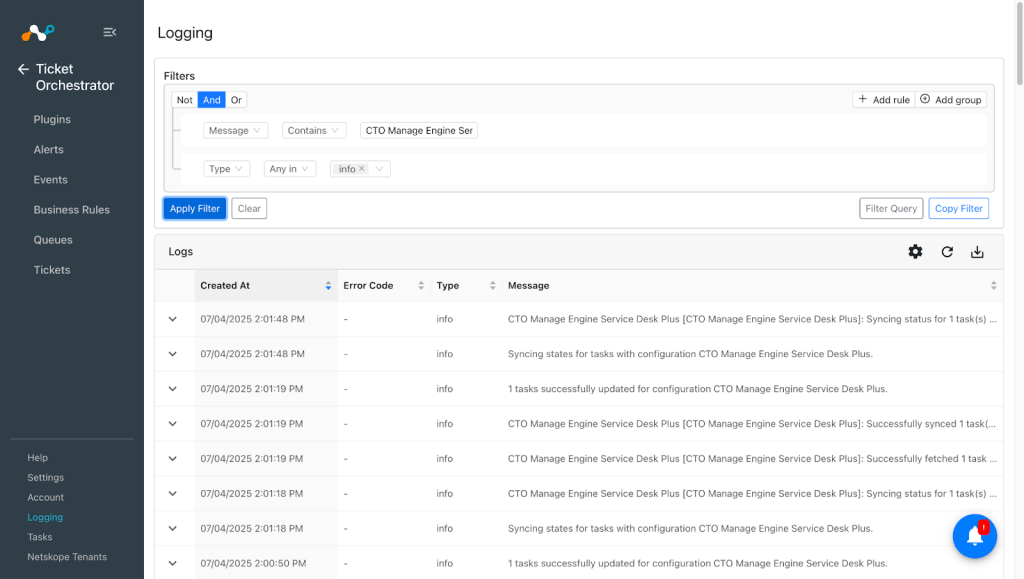Edit the CTO Manage Engine Ser filter text
The height and width of the screenshot is (579, 1024).
pos(419,131)
